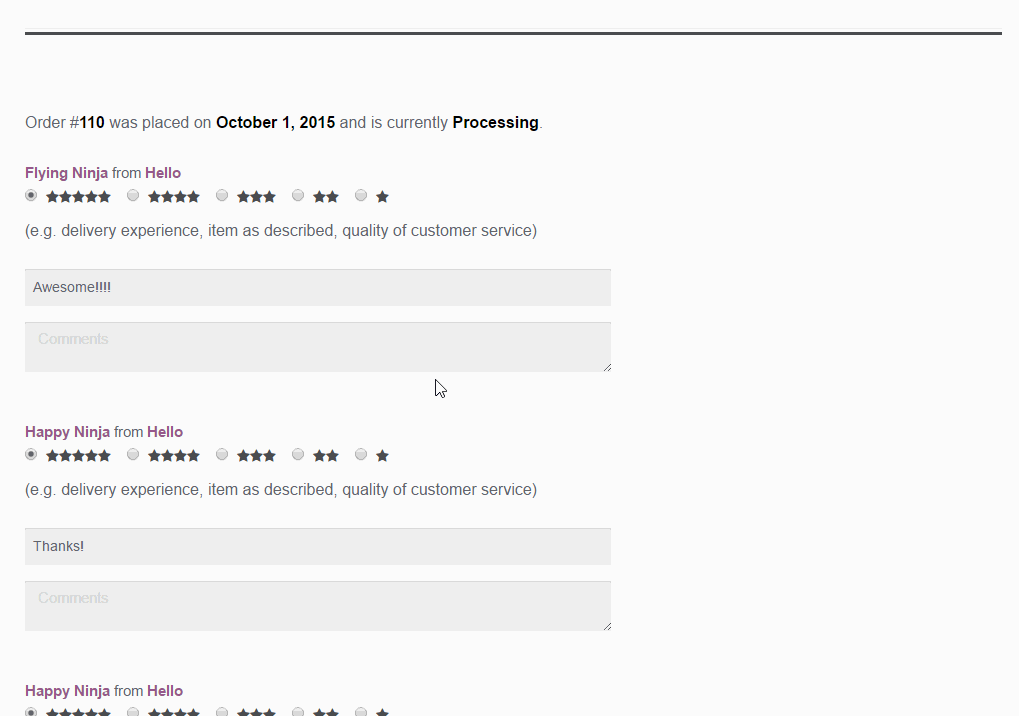Pick the three-star radio button for the middle Happy Ninja
The image size is (1019, 716).
(x=222, y=455)
